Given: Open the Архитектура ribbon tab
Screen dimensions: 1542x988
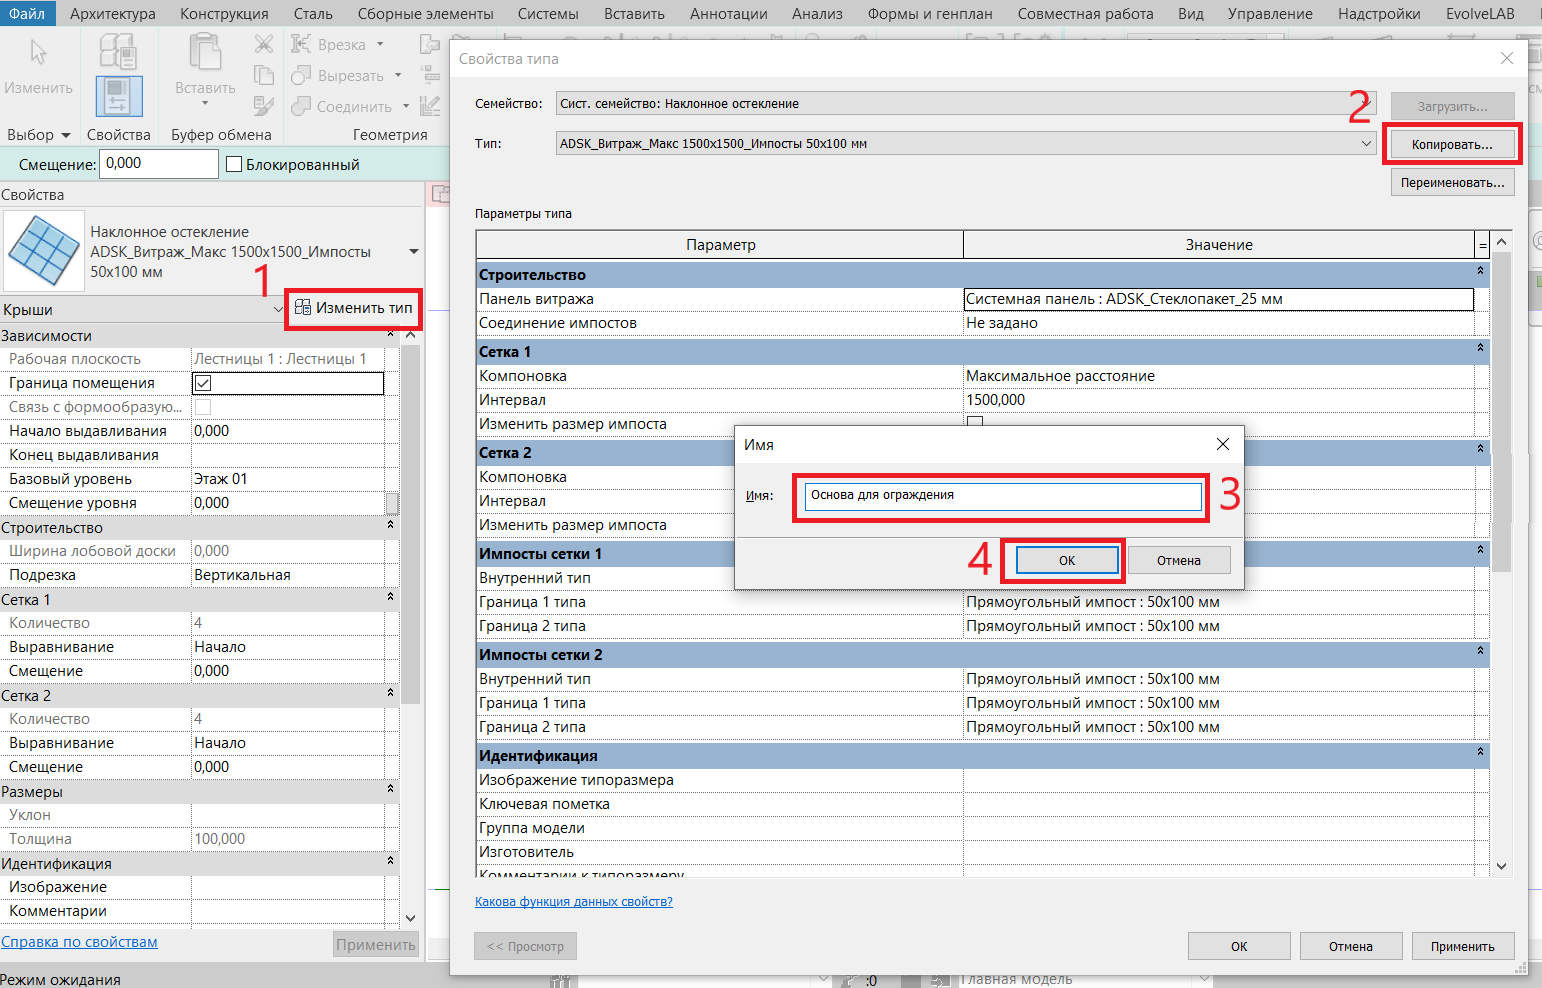Looking at the screenshot, I should tap(112, 14).
